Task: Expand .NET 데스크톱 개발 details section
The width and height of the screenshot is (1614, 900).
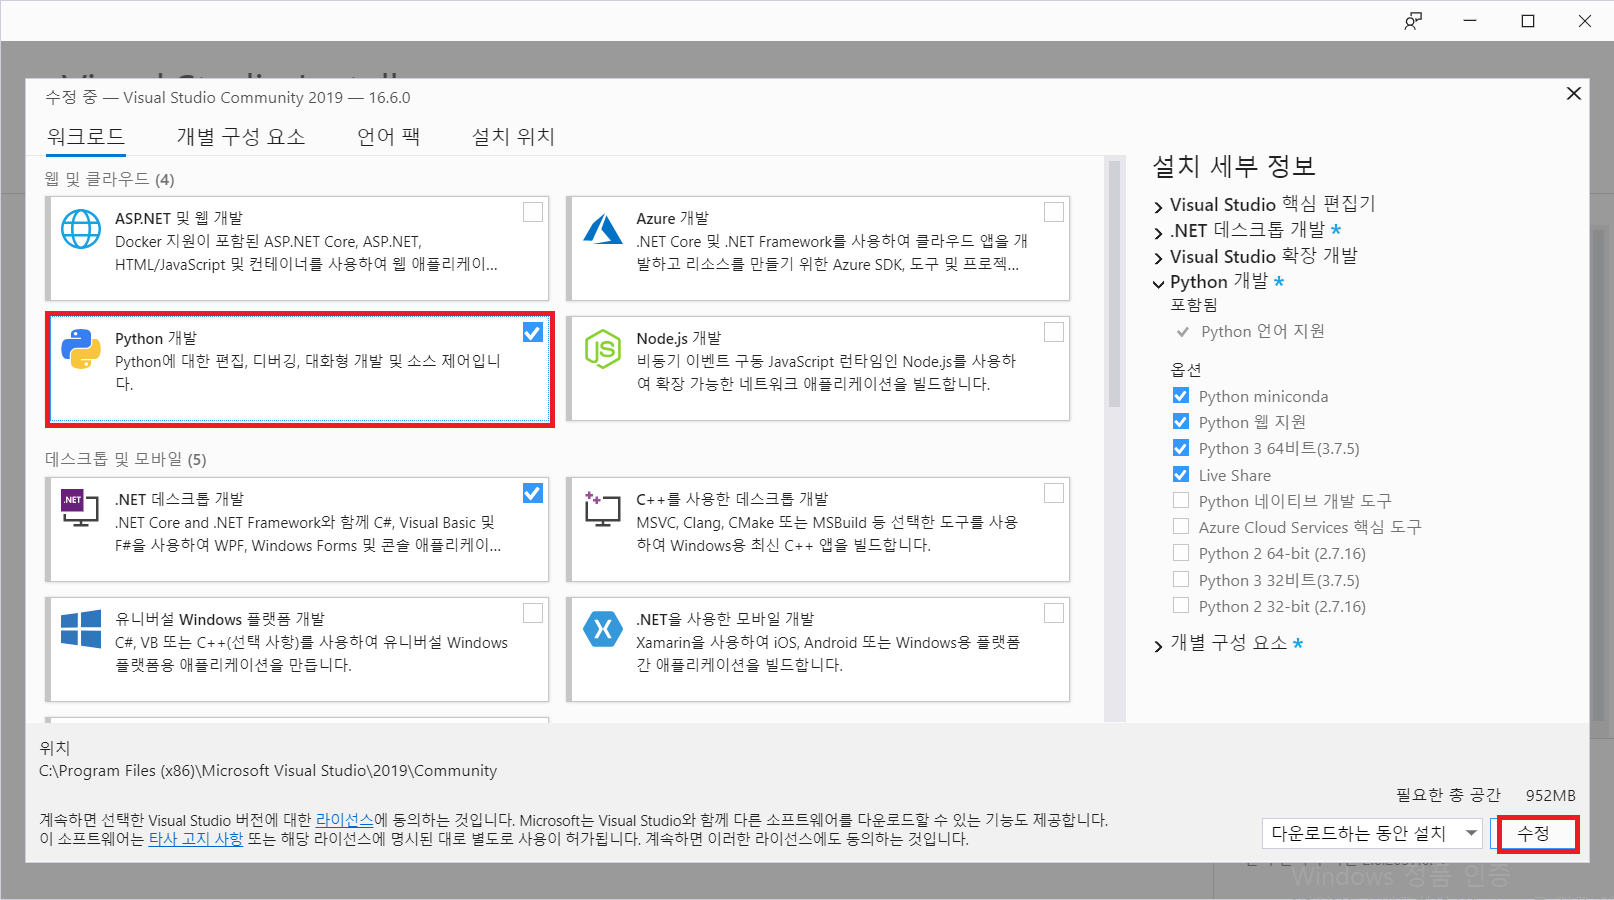Action: click(1158, 232)
